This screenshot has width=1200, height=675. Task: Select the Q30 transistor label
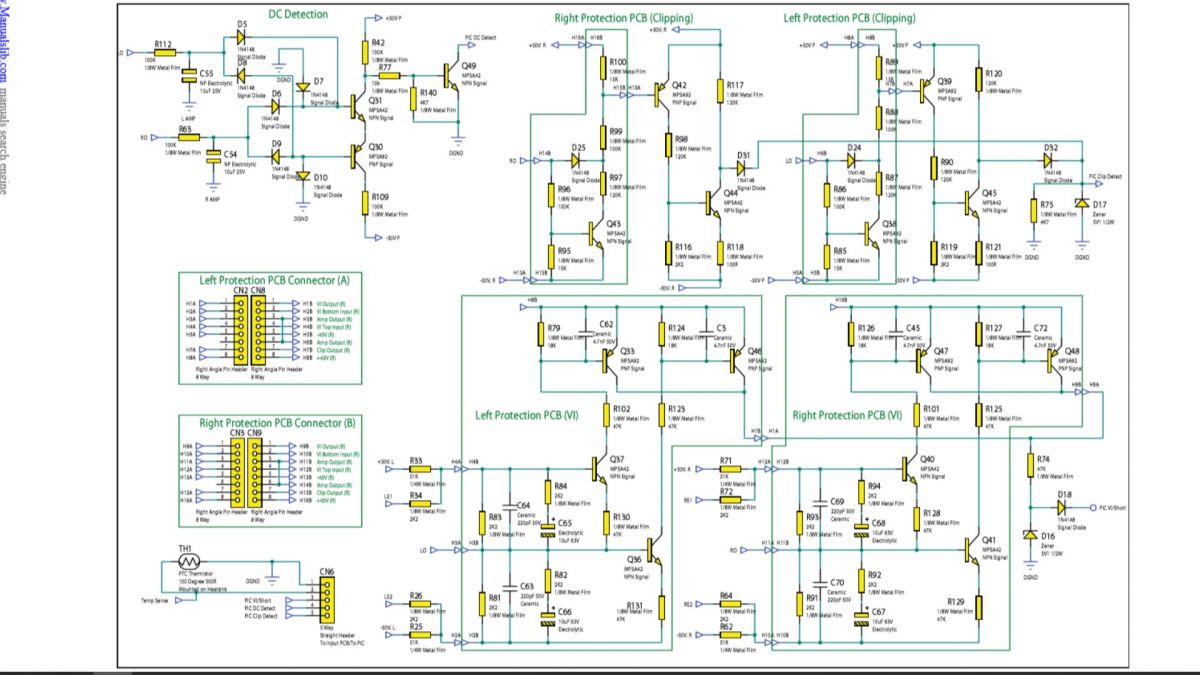375,147
